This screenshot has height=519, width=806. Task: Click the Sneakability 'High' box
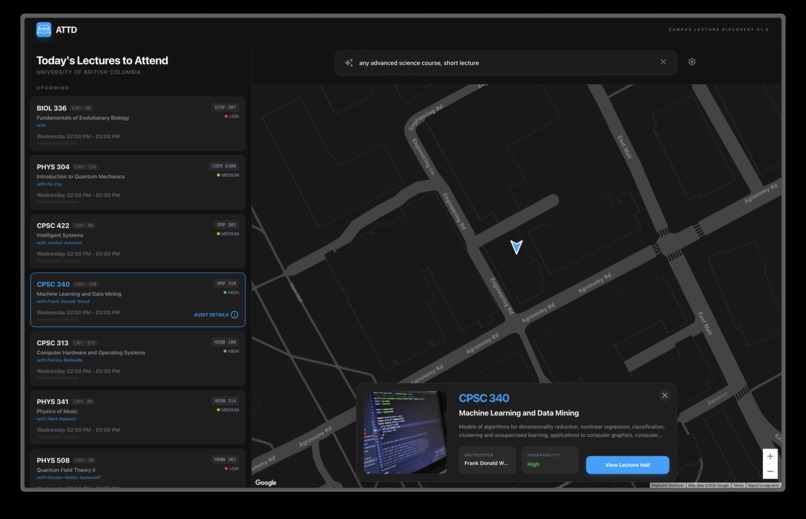coord(550,460)
